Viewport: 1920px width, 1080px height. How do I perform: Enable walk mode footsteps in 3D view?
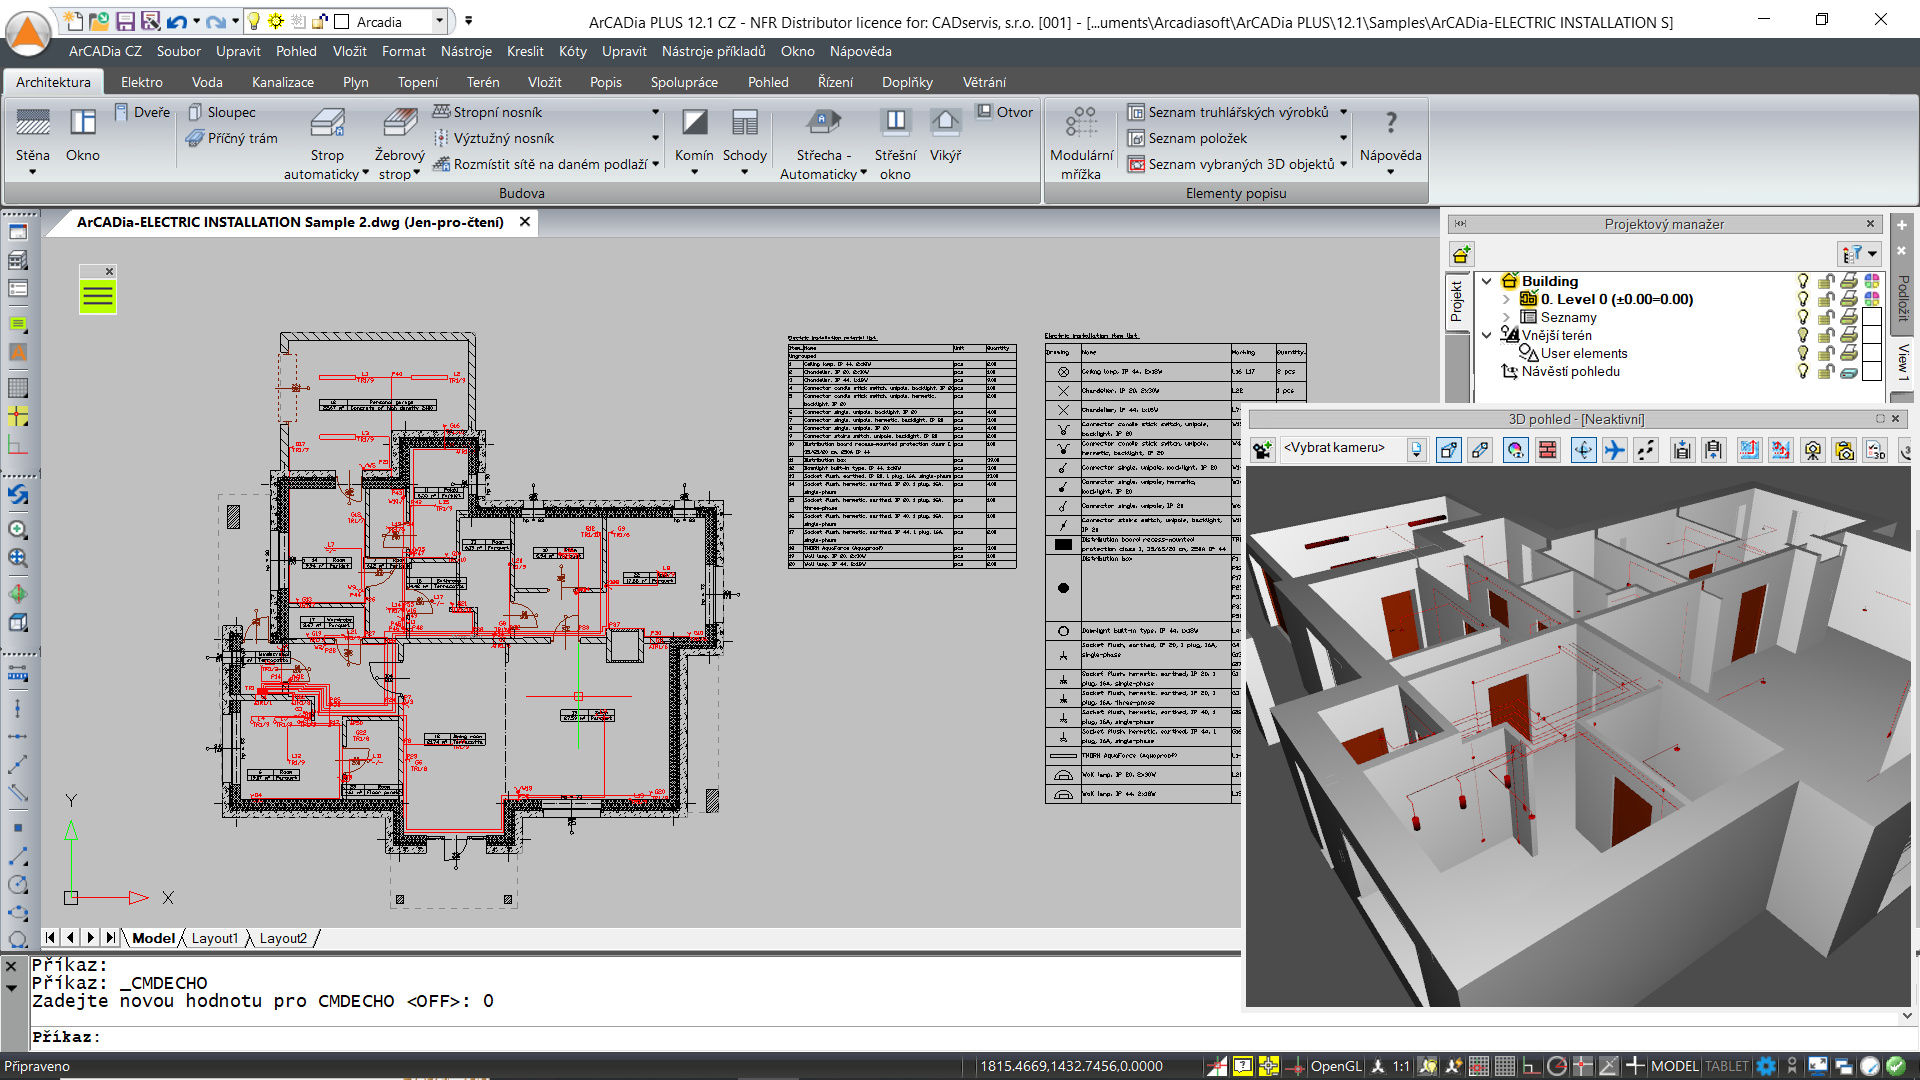1646,450
